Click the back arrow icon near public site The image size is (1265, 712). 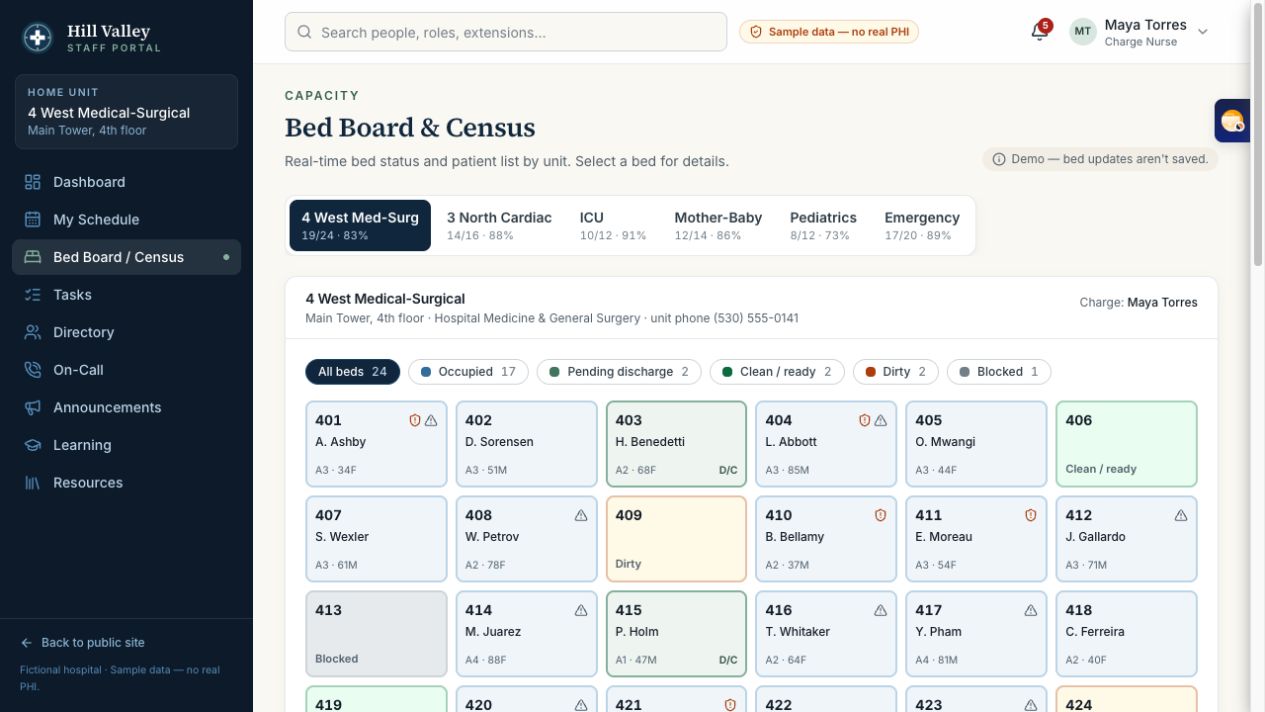[x=27, y=643]
